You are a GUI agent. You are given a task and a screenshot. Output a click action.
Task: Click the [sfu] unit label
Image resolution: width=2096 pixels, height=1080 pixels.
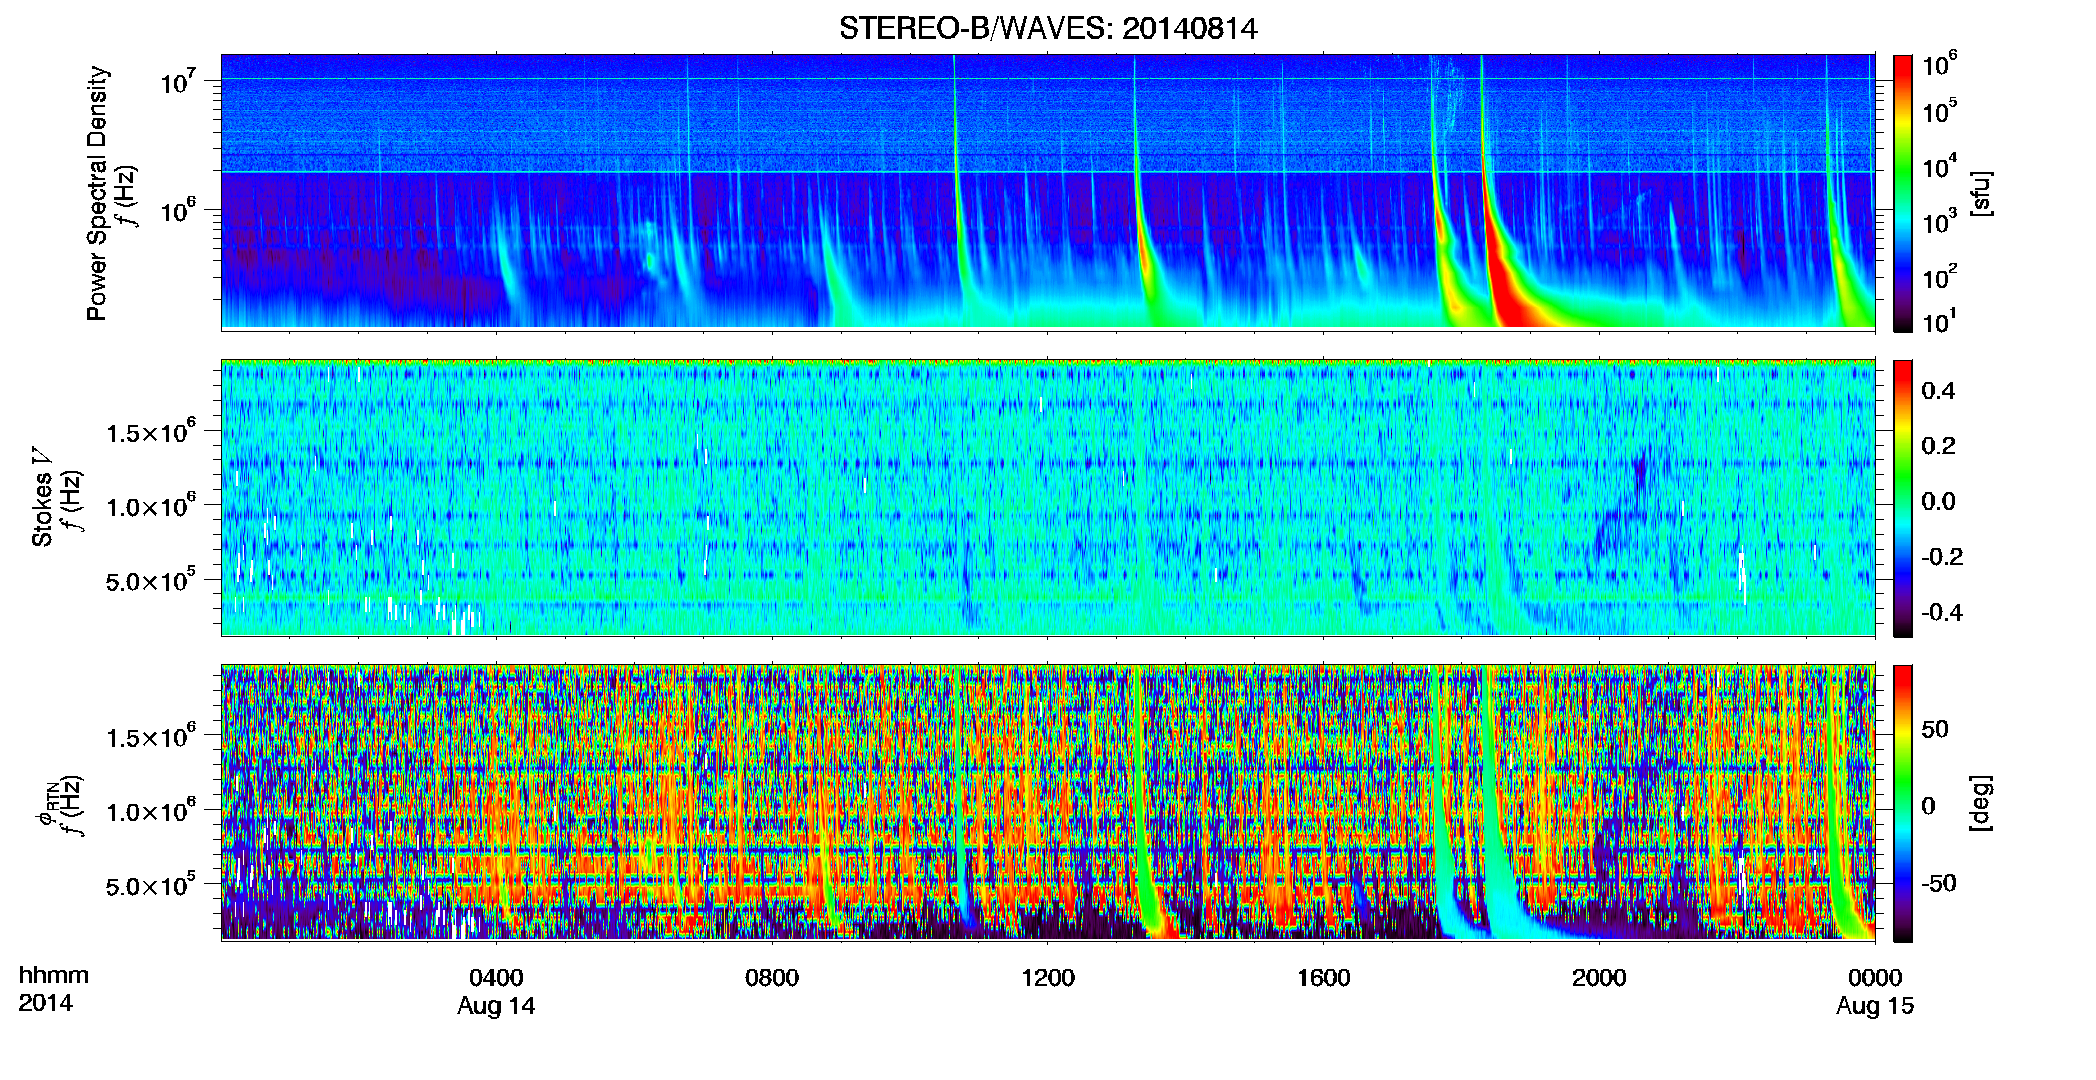coord(1981,193)
